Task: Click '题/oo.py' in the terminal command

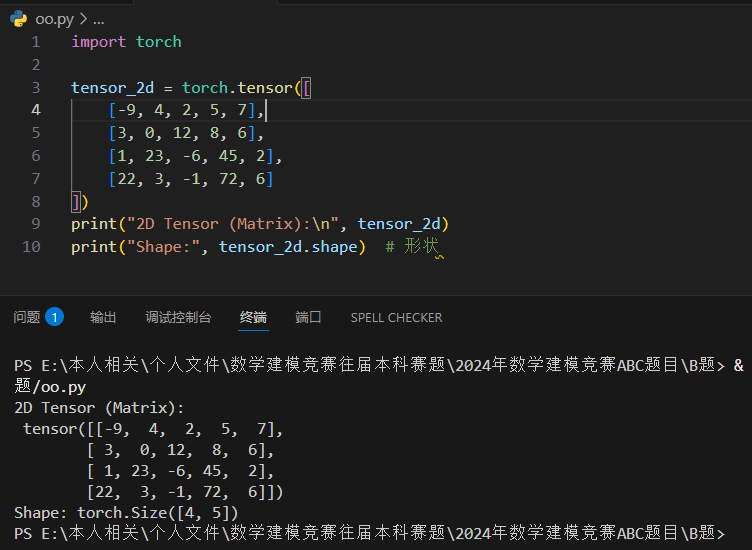Action: point(50,387)
